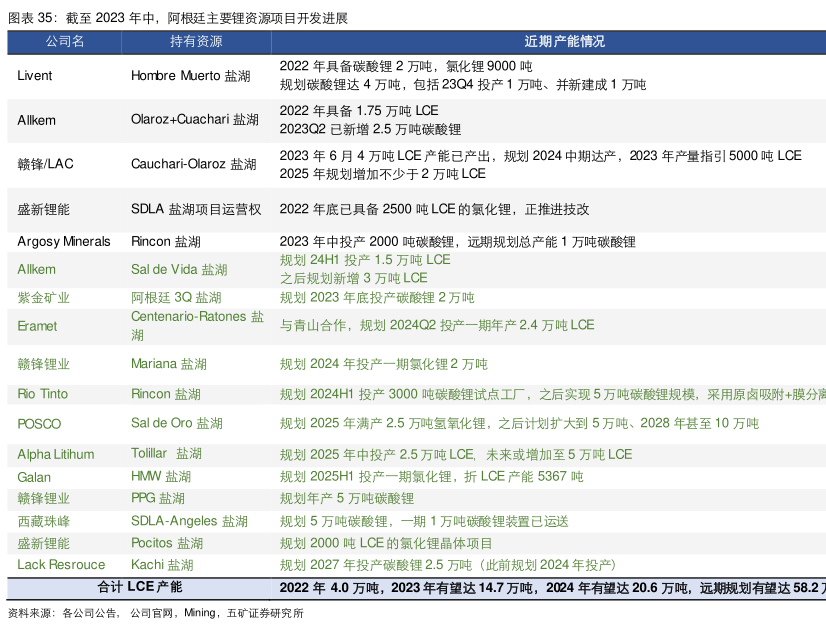
Task: Select the Livent company cell
Action: 35,76
